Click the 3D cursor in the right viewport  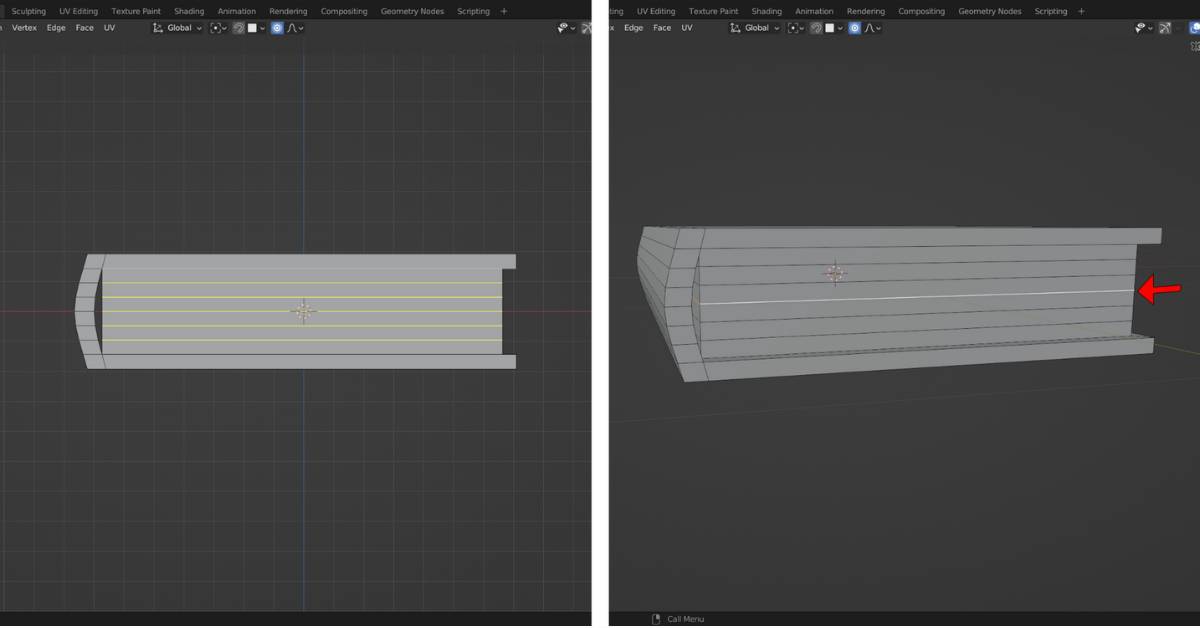835,273
